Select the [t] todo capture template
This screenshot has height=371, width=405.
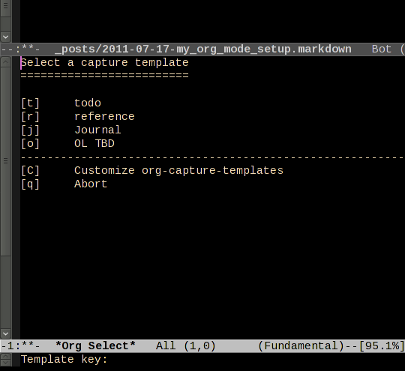(x=61, y=103)
